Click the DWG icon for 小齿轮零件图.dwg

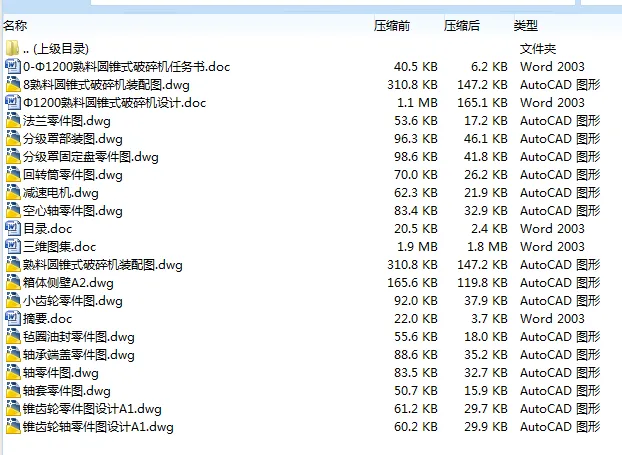click(13, 301)
